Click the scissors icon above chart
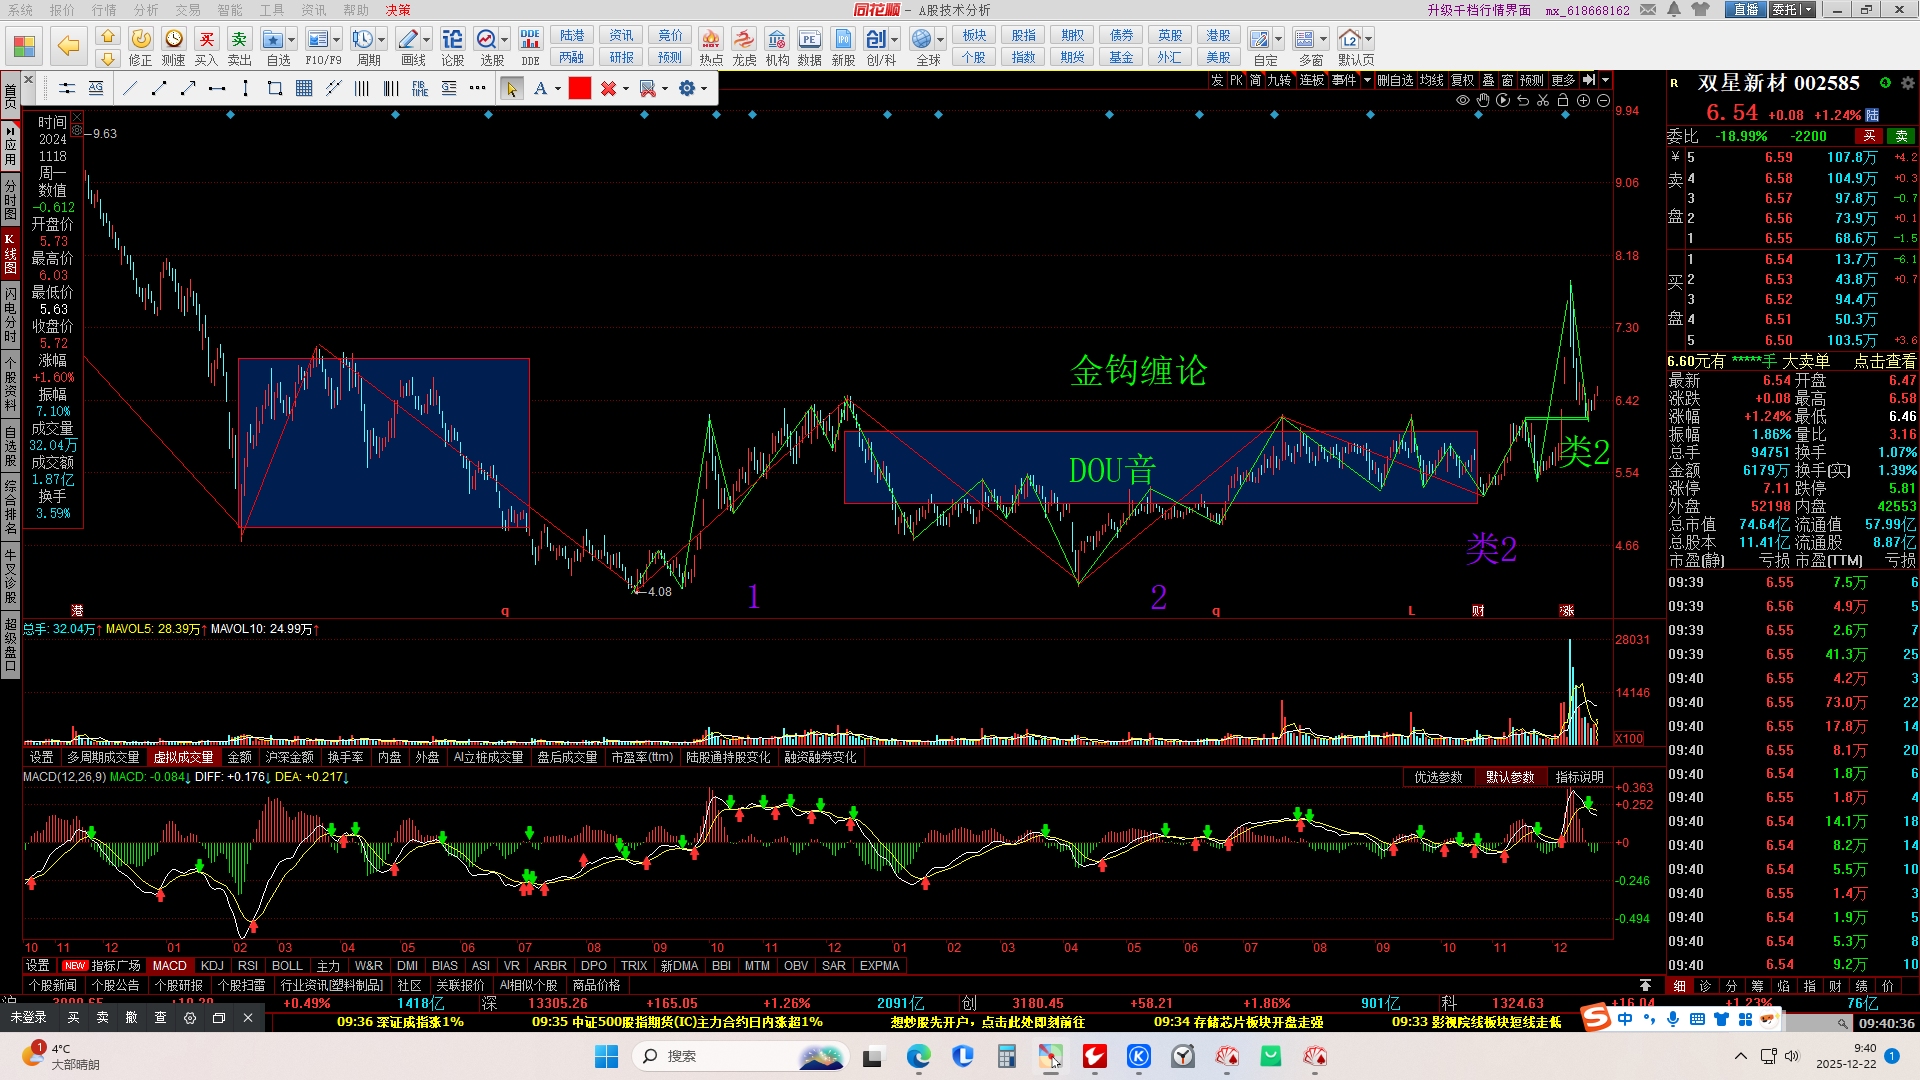The width and height of the screenshot is (1920, 1080). [1543, 101]
